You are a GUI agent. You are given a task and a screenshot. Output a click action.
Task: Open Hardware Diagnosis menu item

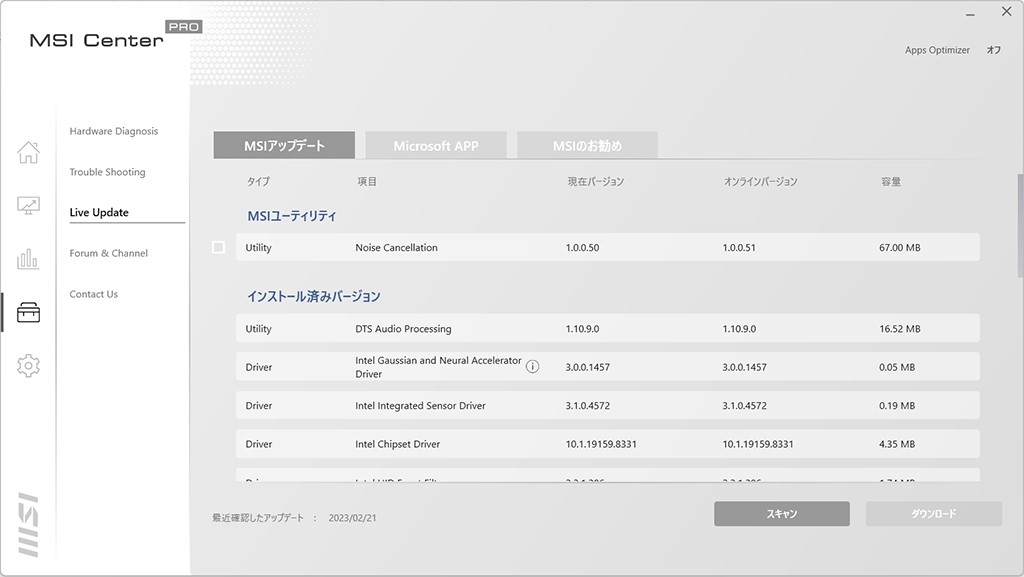[114, 131]
